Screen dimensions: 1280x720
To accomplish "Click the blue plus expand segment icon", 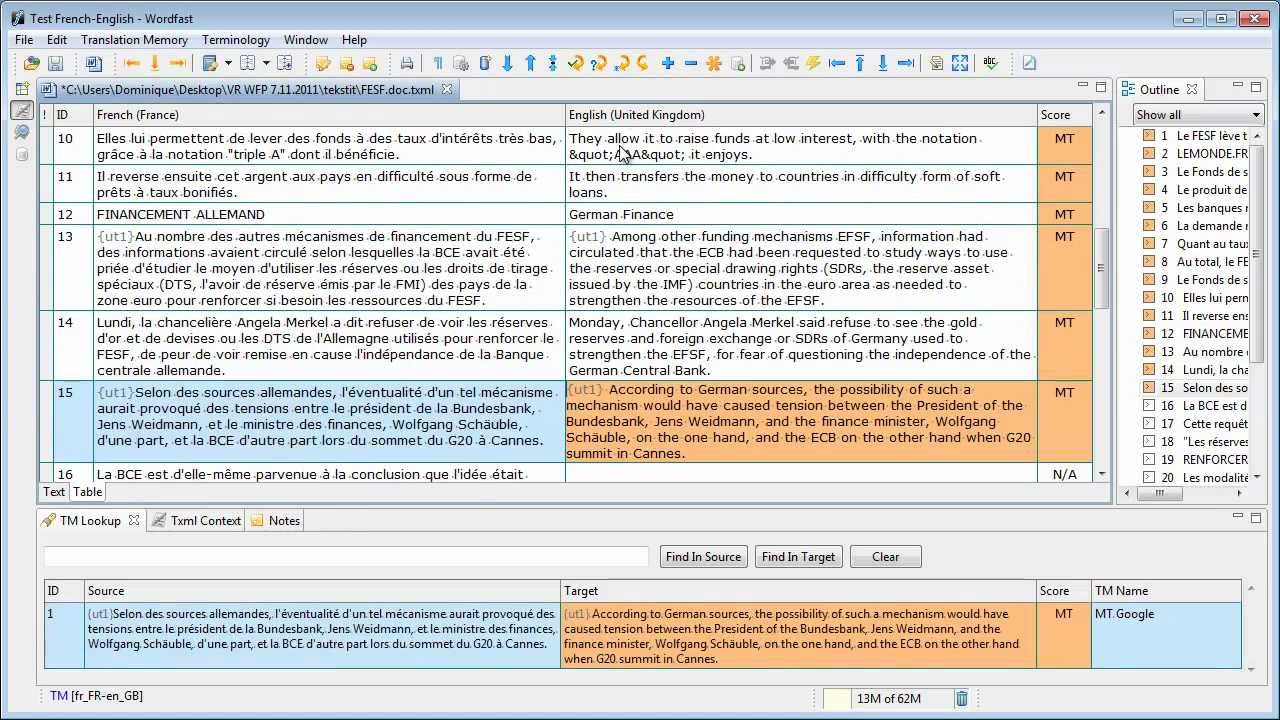I will click(668, 63).
